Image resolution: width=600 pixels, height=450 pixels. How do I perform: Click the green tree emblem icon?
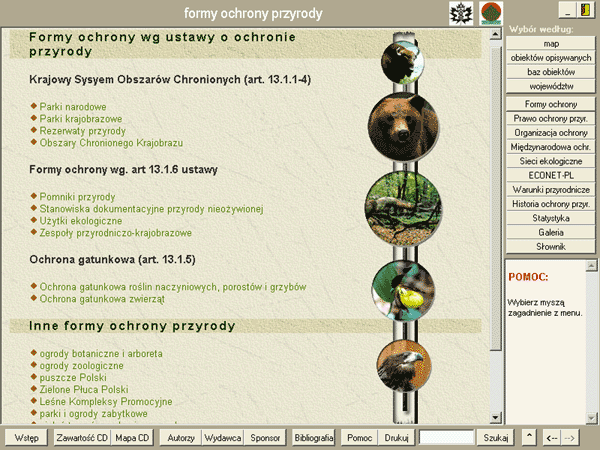pos(490,12)
